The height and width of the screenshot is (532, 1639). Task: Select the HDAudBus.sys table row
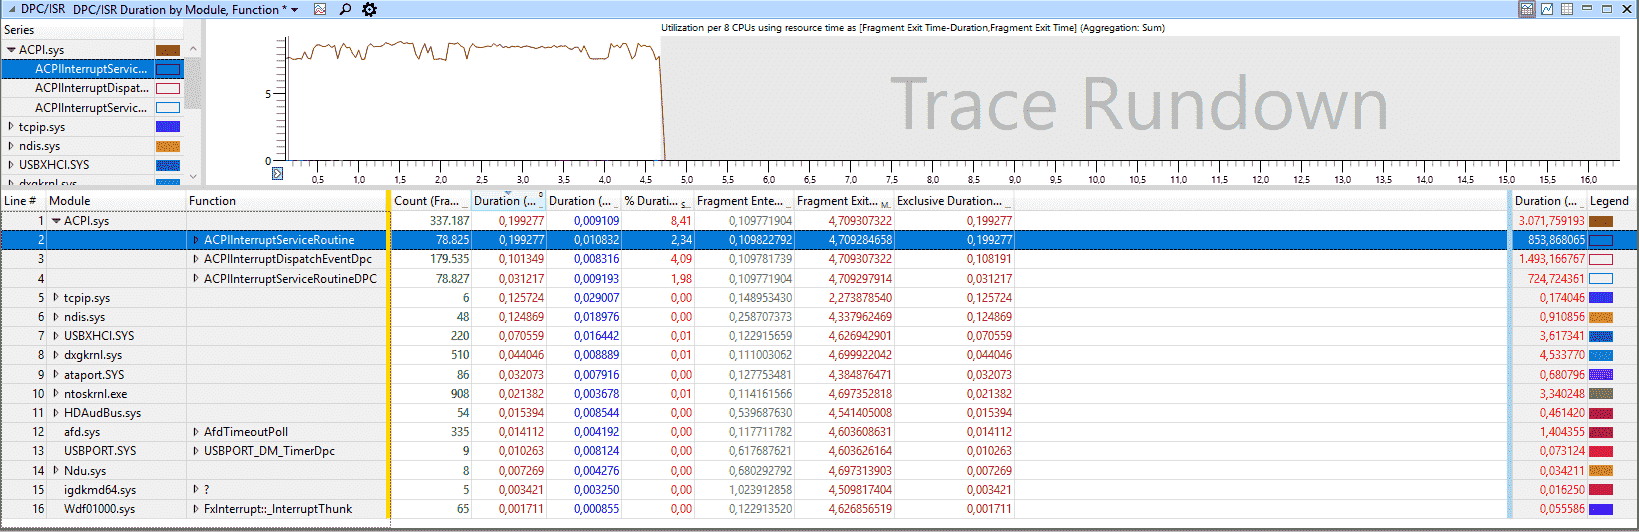point(819,413)
